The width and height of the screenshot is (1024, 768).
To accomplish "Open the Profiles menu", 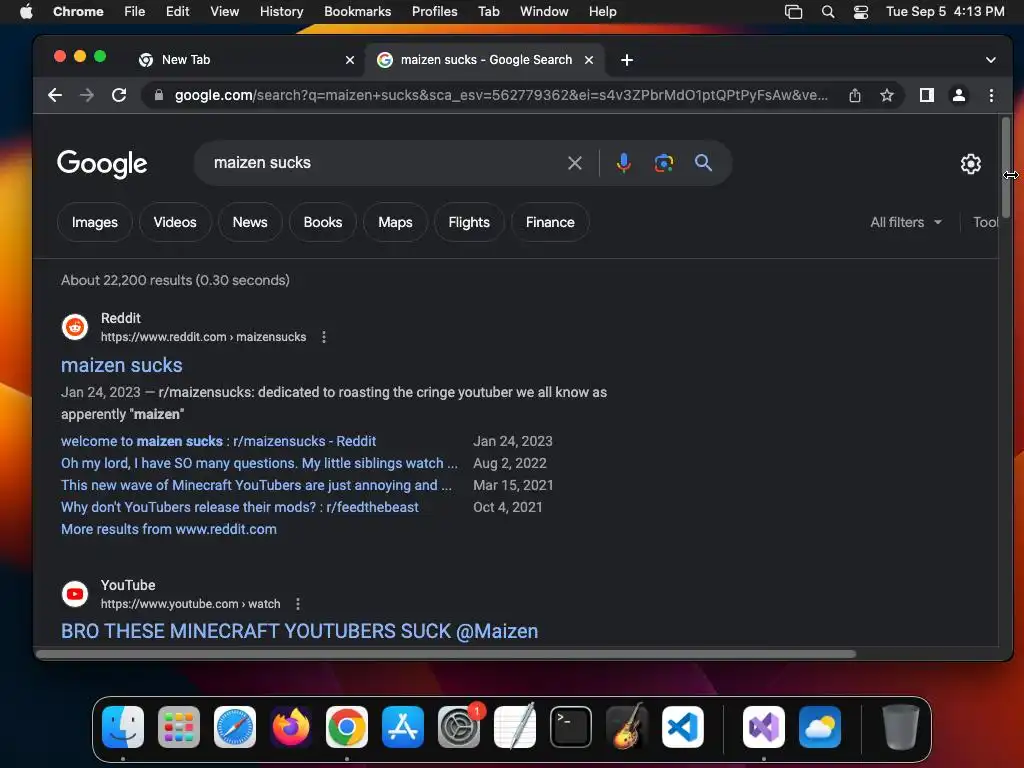I will pos(434,12).
